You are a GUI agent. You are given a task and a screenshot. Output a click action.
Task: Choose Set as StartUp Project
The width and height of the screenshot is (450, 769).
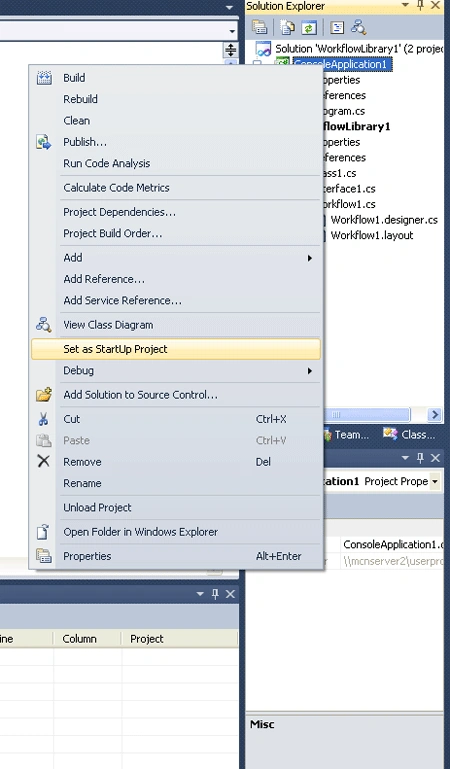175,349
